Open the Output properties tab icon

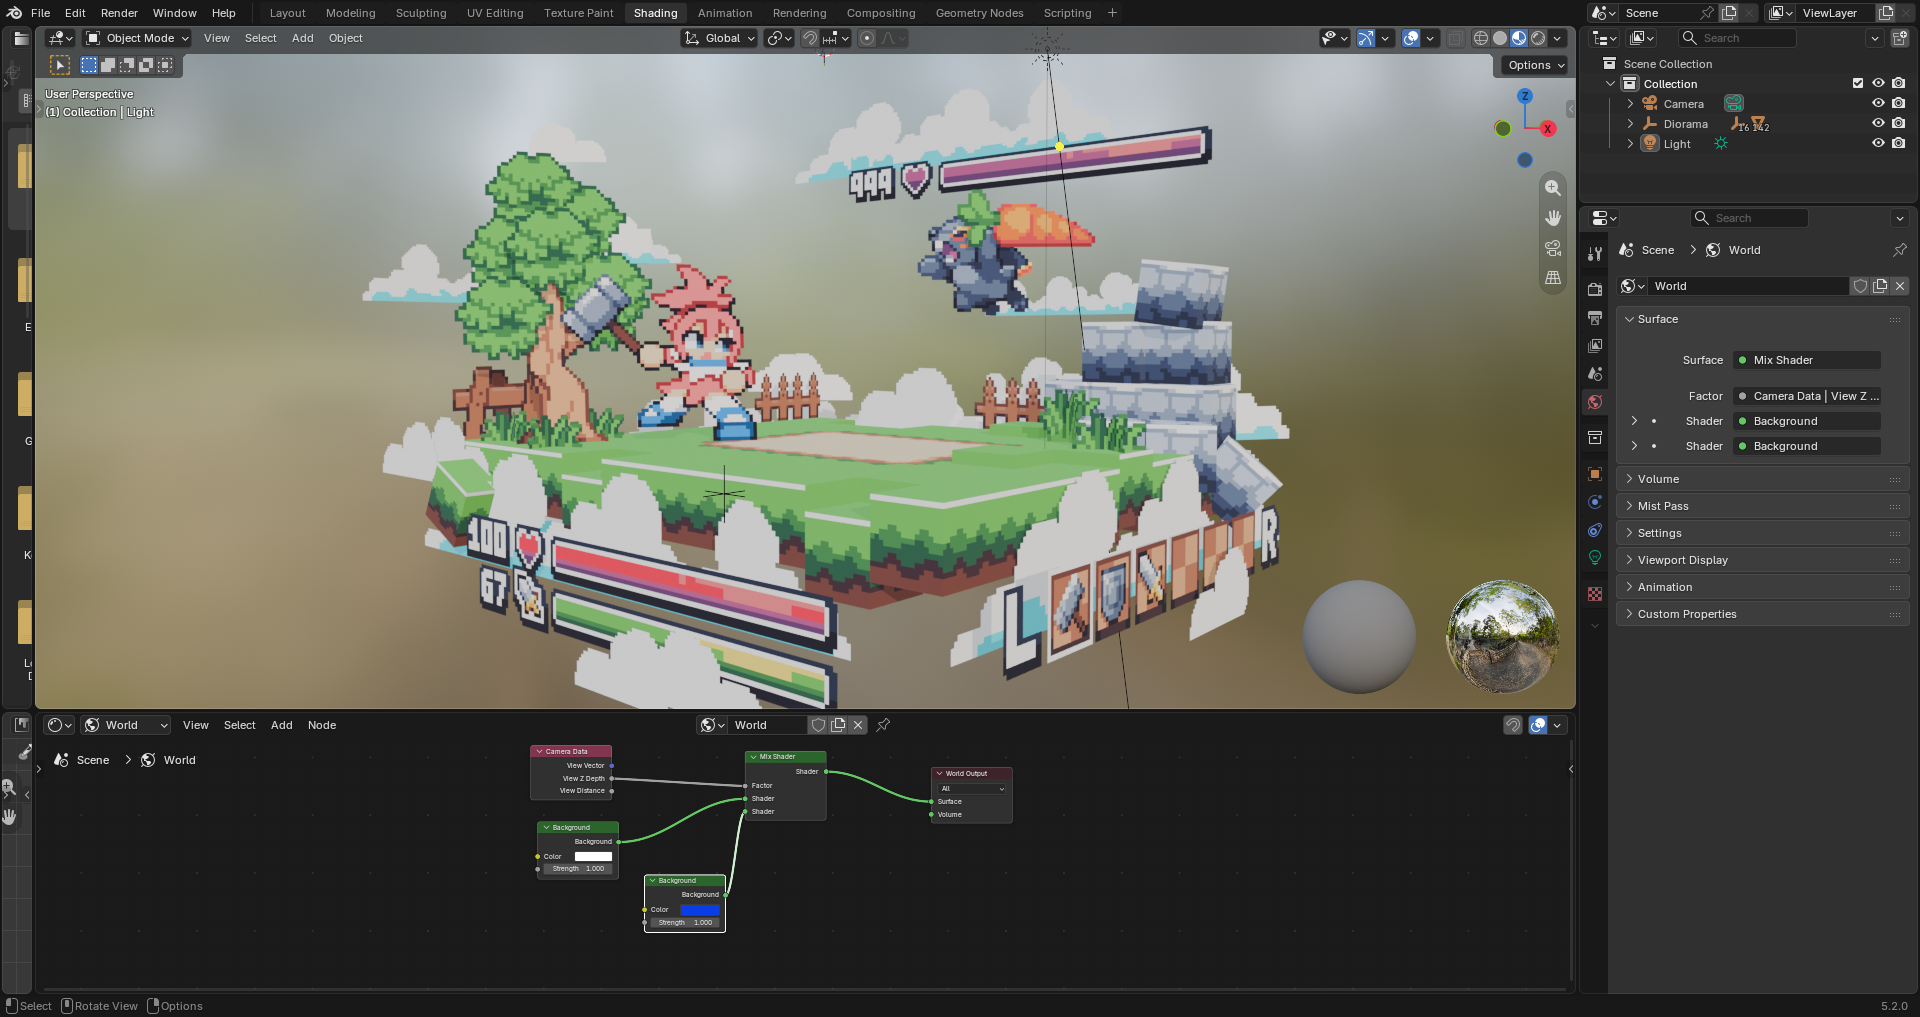click(1595, 317)
